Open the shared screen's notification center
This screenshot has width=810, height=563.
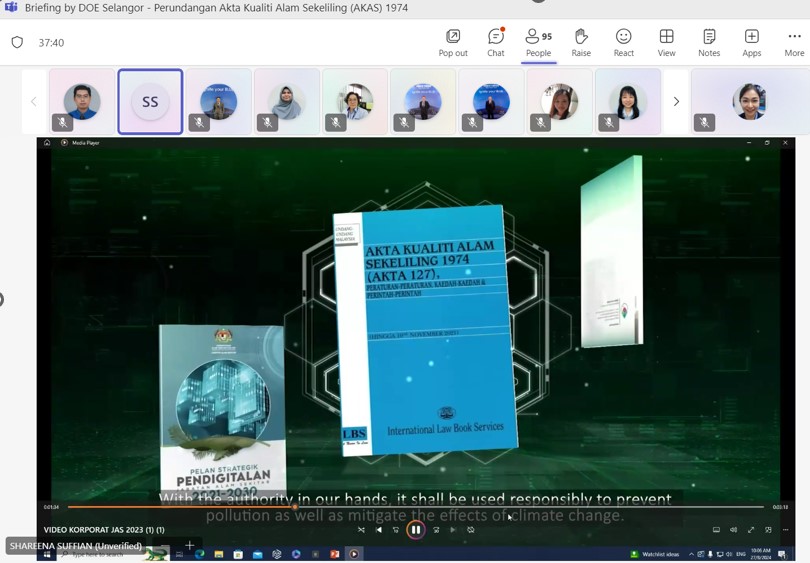782,554
